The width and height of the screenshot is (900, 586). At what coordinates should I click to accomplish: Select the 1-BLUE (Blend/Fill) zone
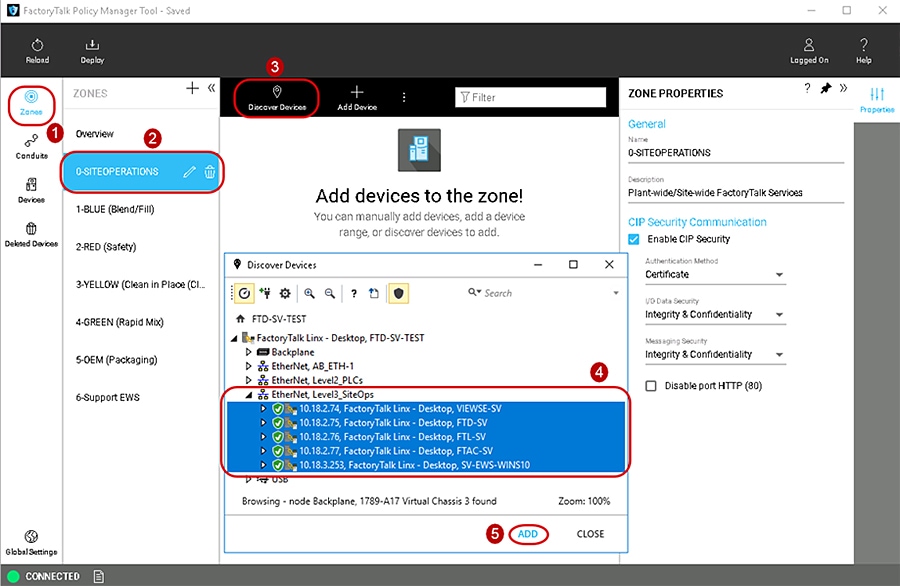(115, 209)
